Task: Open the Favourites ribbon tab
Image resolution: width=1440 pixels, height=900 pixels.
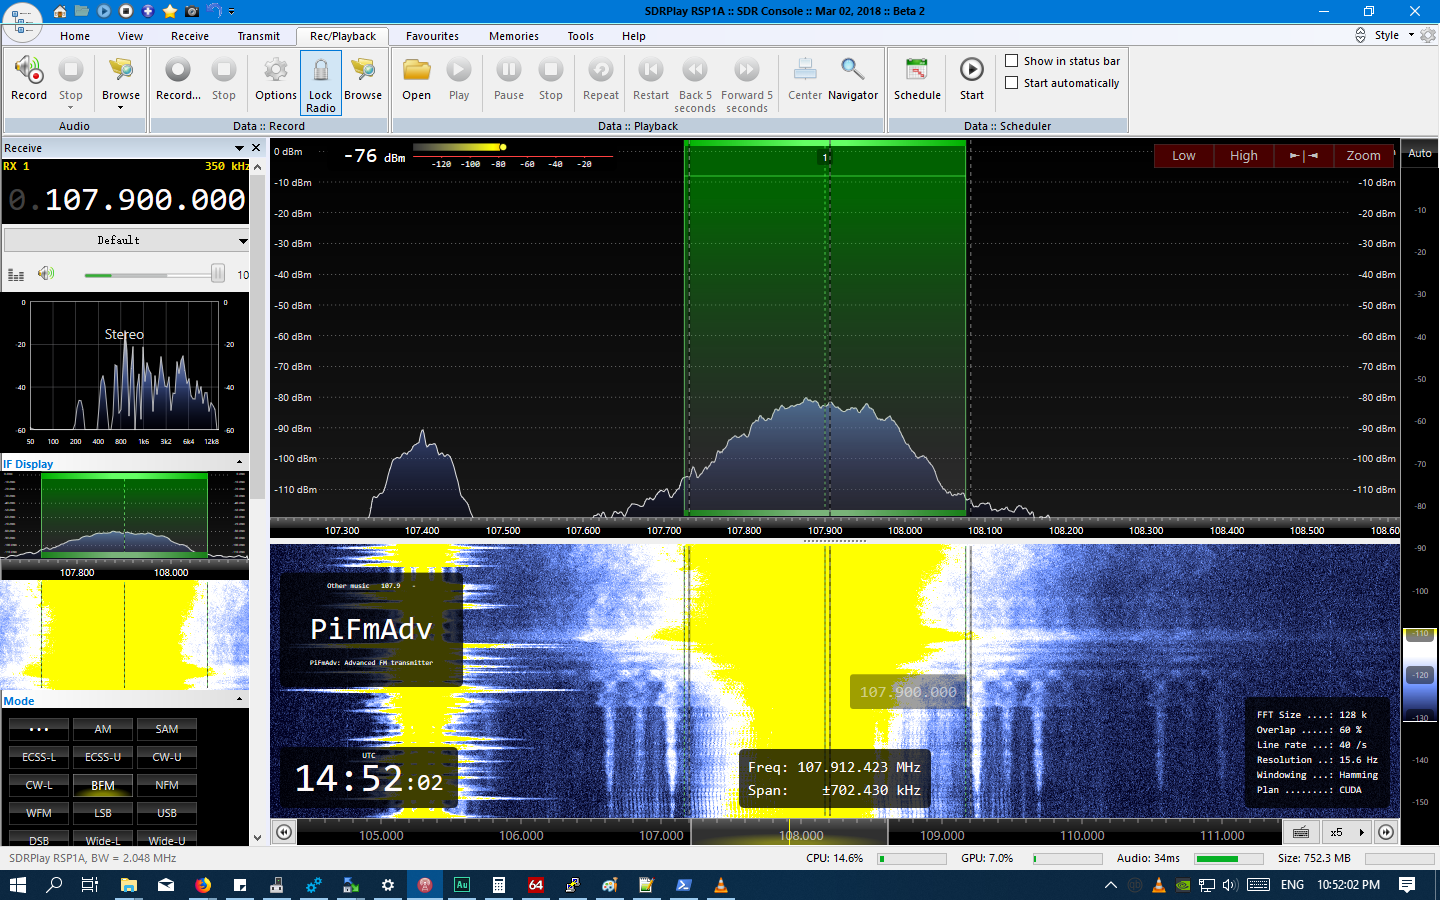Action: click(x=433, y=36)
